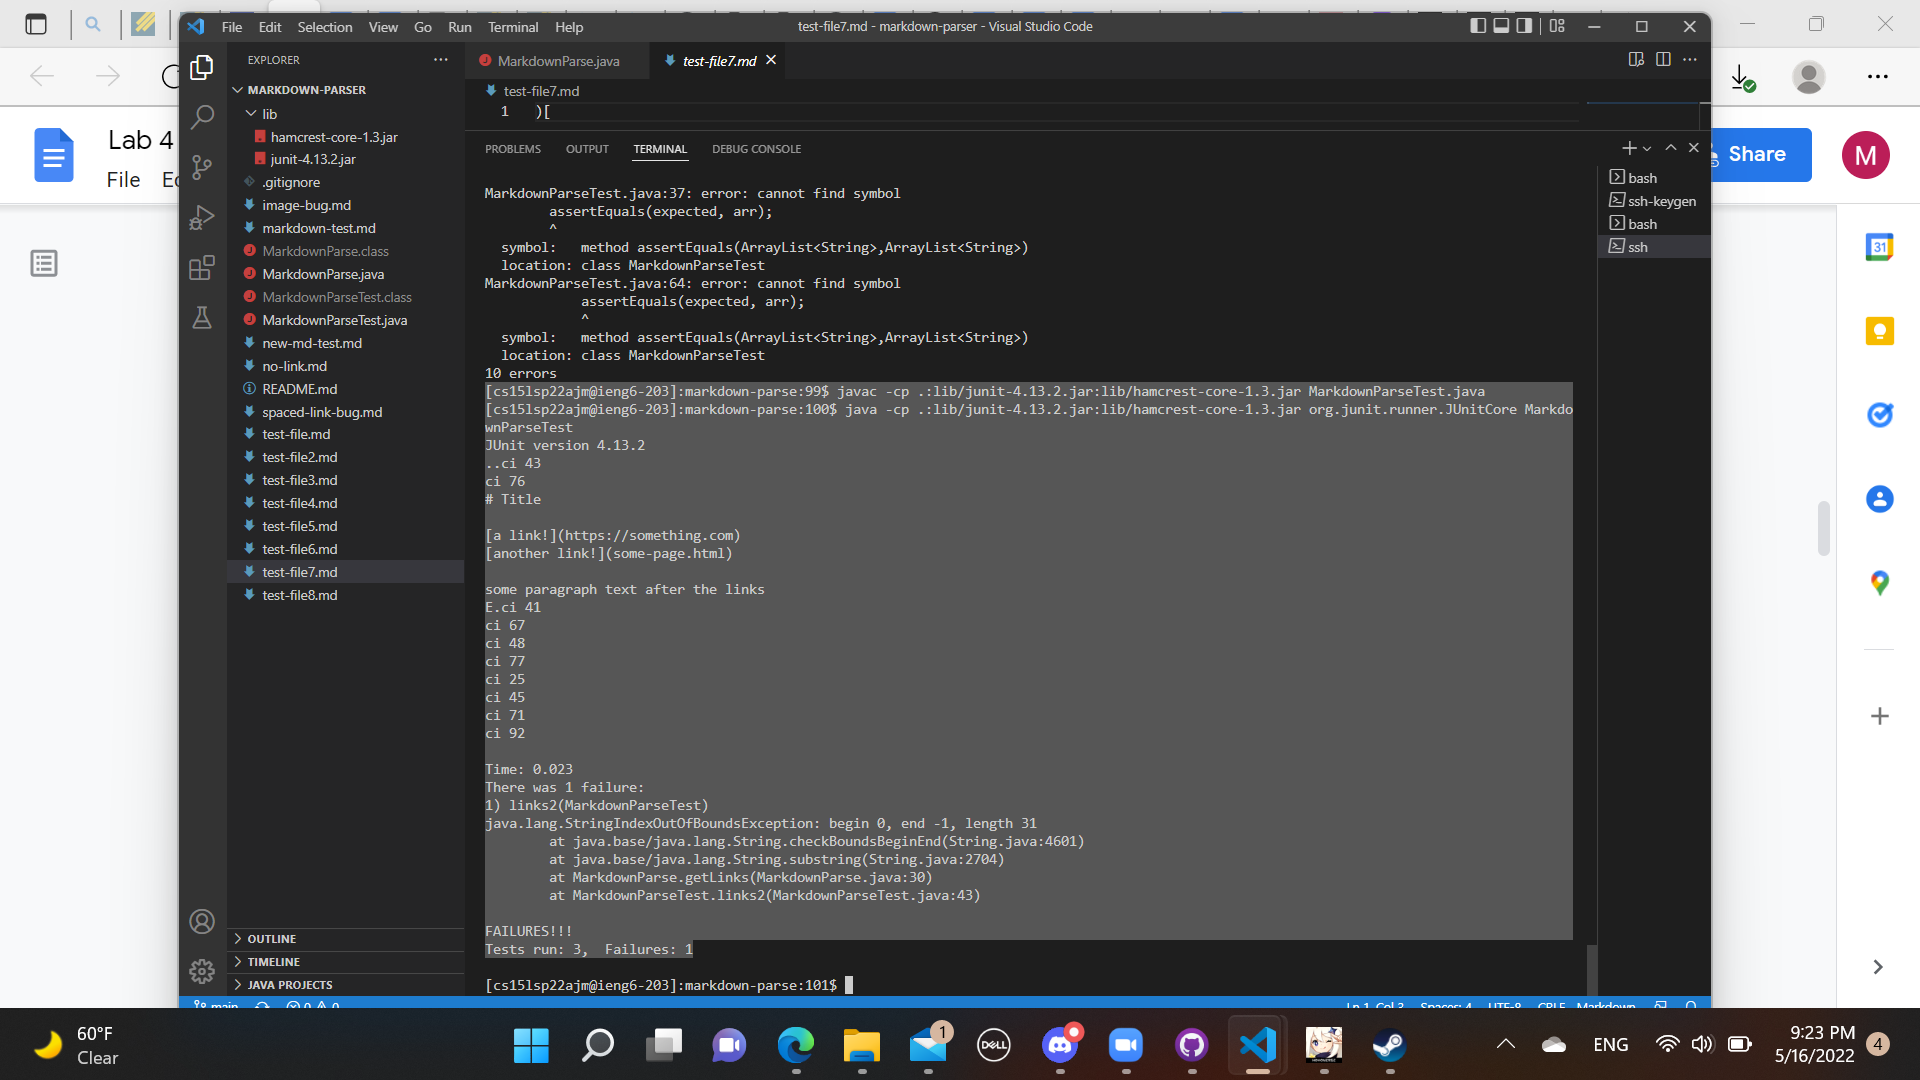1920x1080 pixels.
Task: Open the new terminal launch profile dropdown
Action: (x=1647, y=149)
